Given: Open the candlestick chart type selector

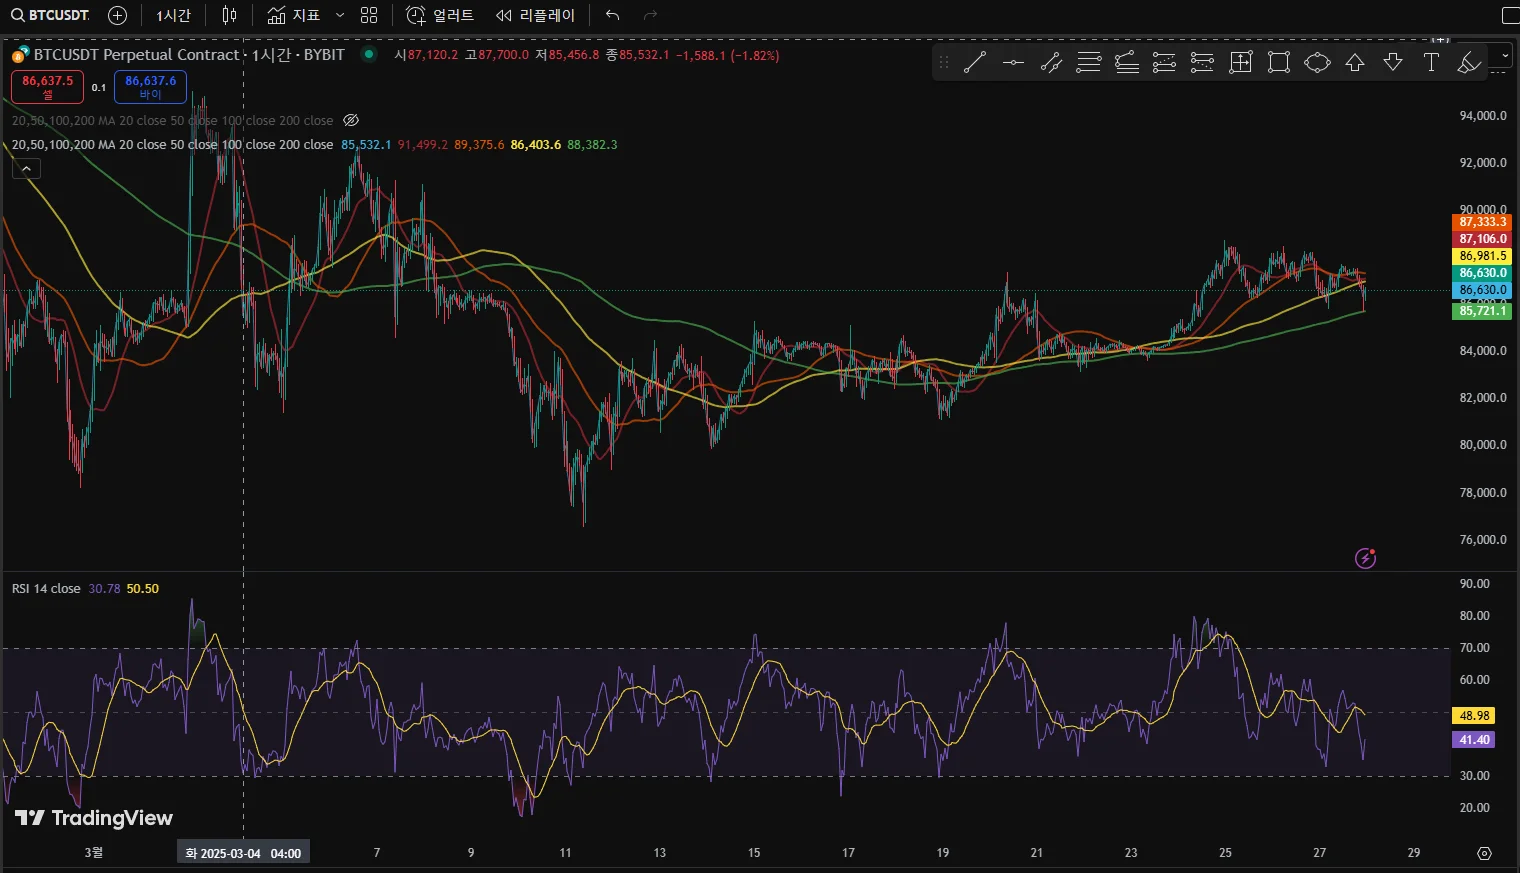Looking at the screenshot, I should 230,15.
